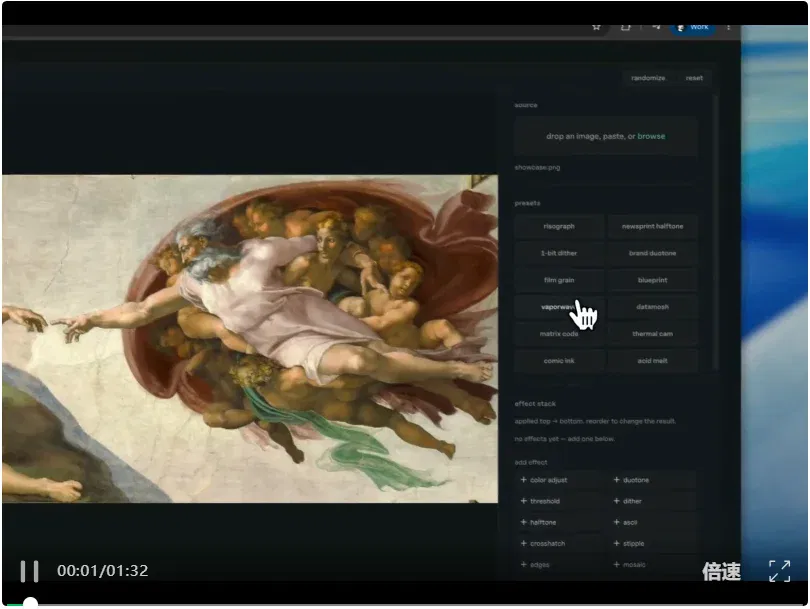
Task: Click the randomize button
Action: [x=648, y=78]
